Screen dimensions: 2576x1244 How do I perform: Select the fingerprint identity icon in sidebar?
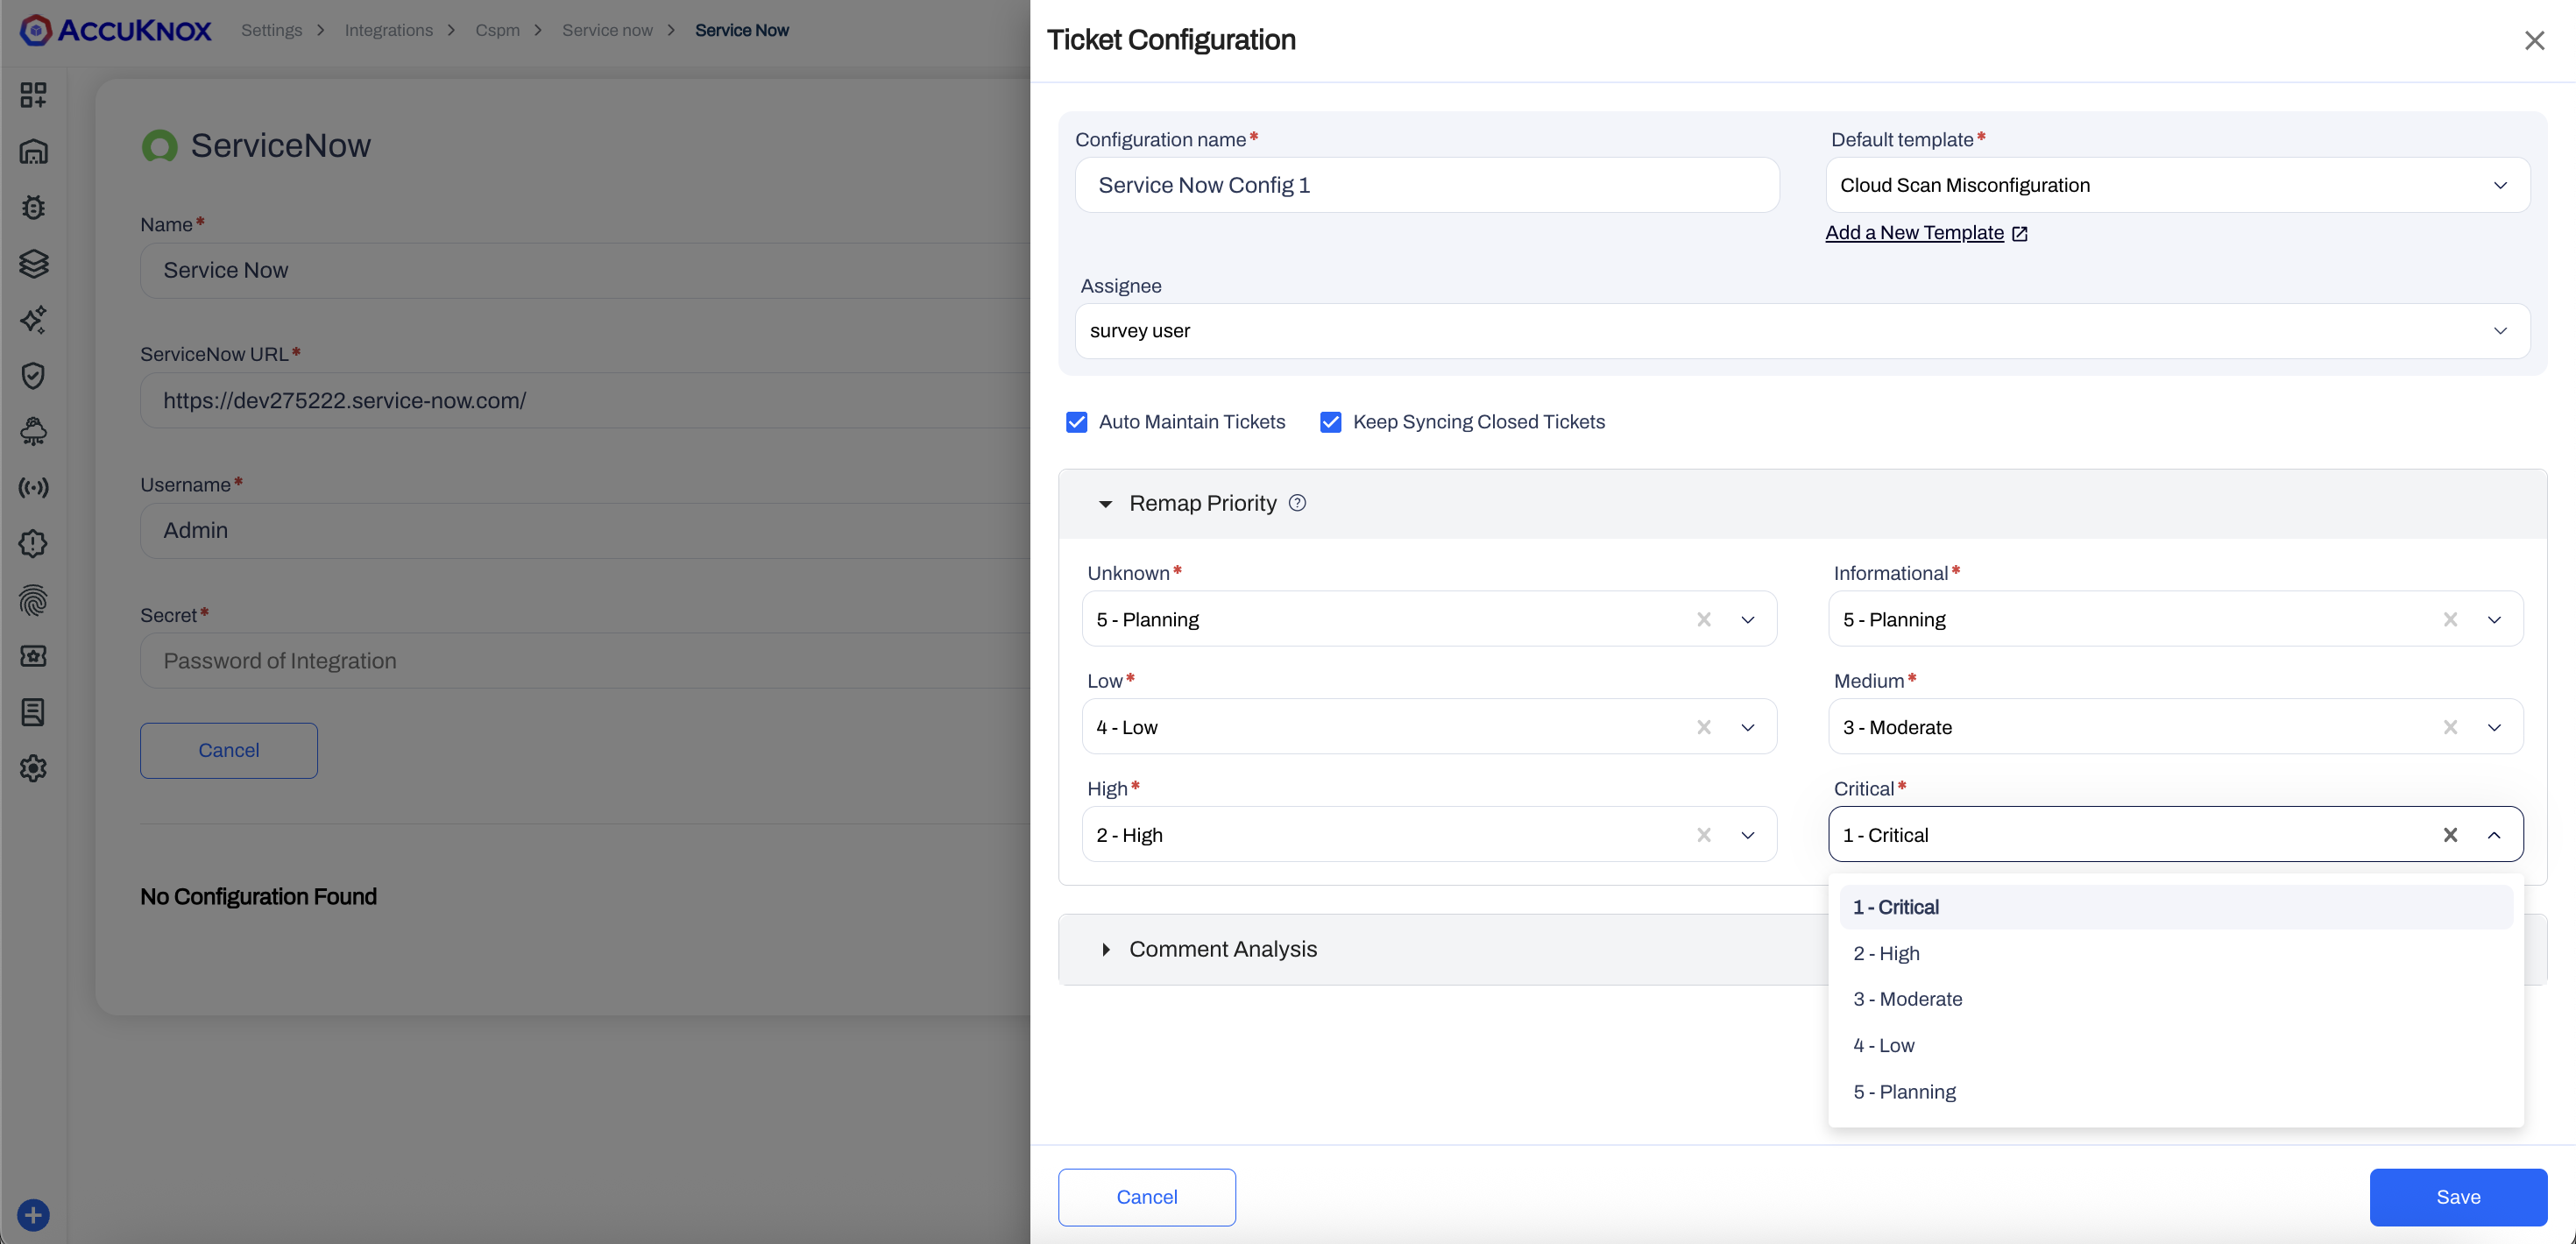click(34, 600)
